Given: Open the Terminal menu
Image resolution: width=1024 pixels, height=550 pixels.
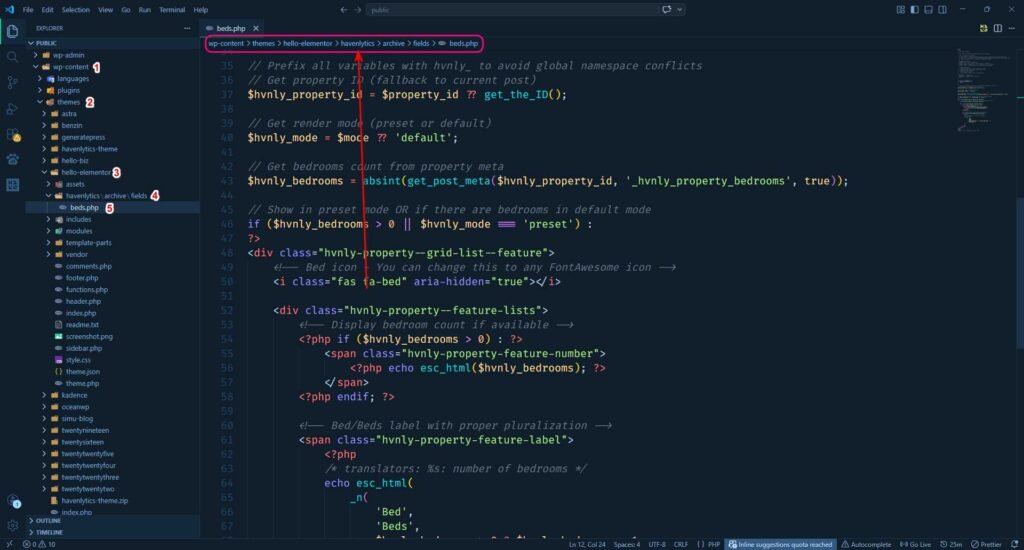Looking at the screenshot, I should [x=172, y=9].
